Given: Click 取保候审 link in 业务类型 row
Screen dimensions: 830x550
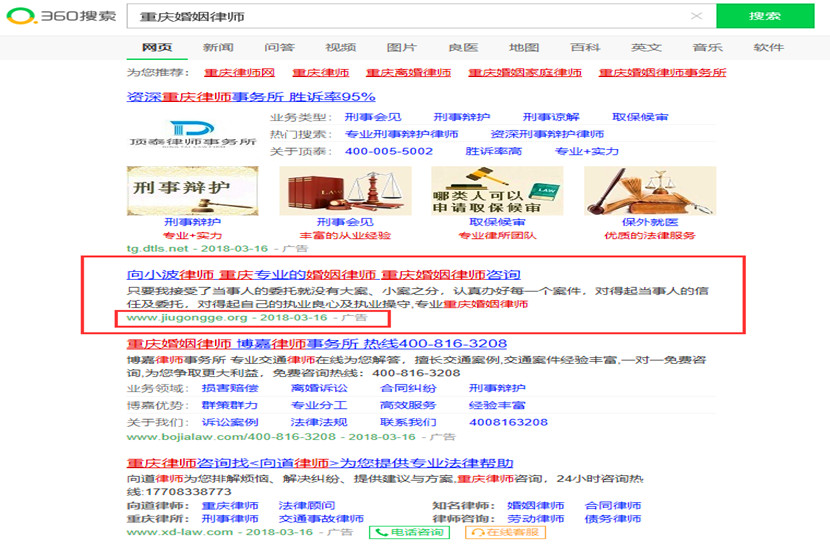Looking at the screenshot, I should 640,117.
